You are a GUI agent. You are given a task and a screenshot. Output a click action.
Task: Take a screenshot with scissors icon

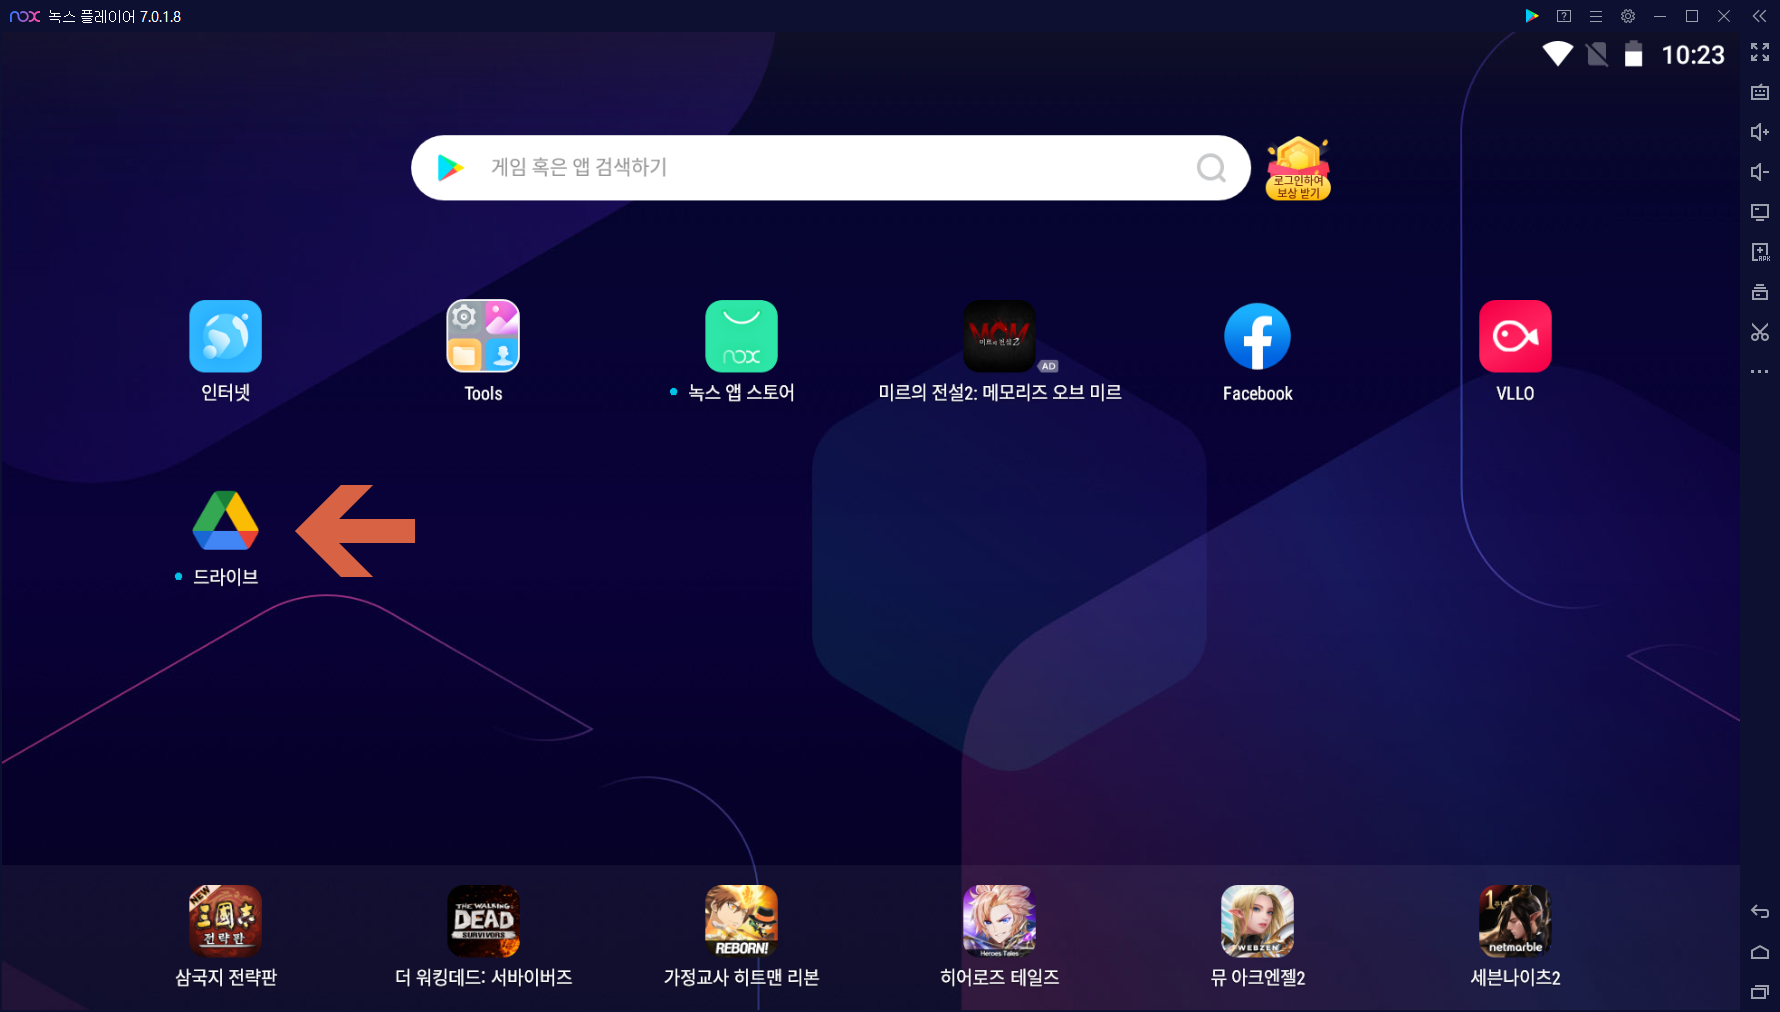[1760, 332]
